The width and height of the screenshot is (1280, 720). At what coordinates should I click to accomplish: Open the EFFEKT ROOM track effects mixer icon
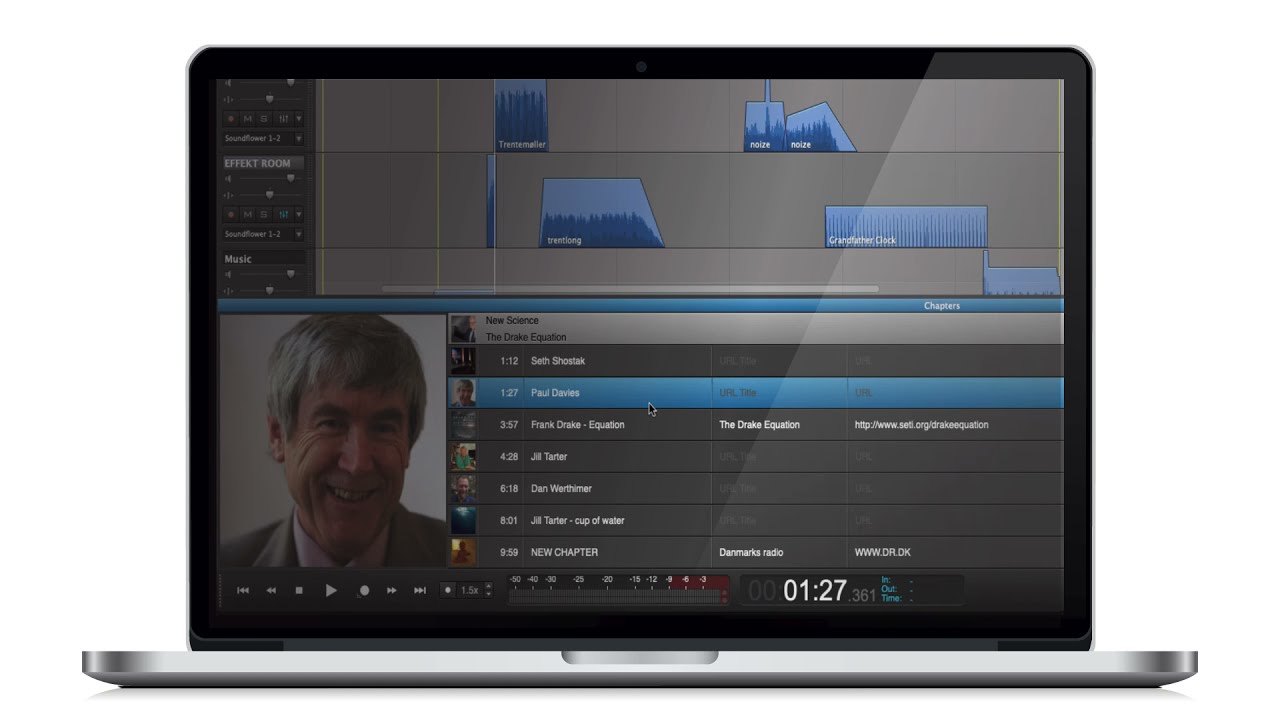click(283, 214)
